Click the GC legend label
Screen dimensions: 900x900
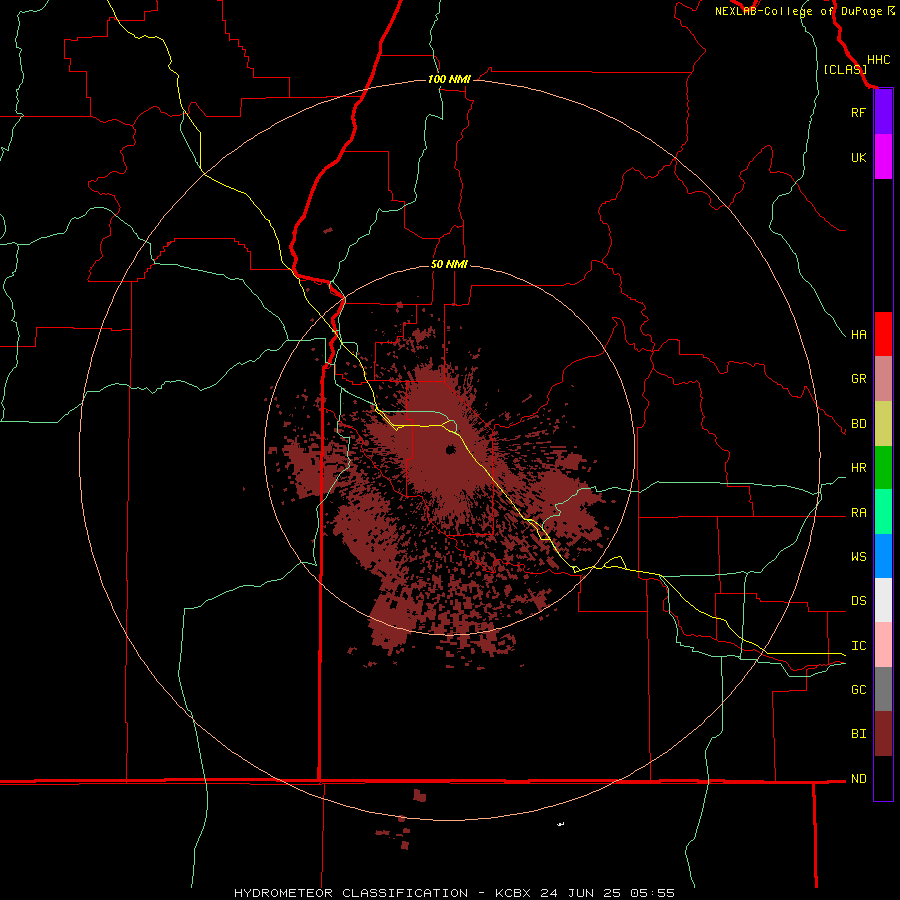(858, 690)
